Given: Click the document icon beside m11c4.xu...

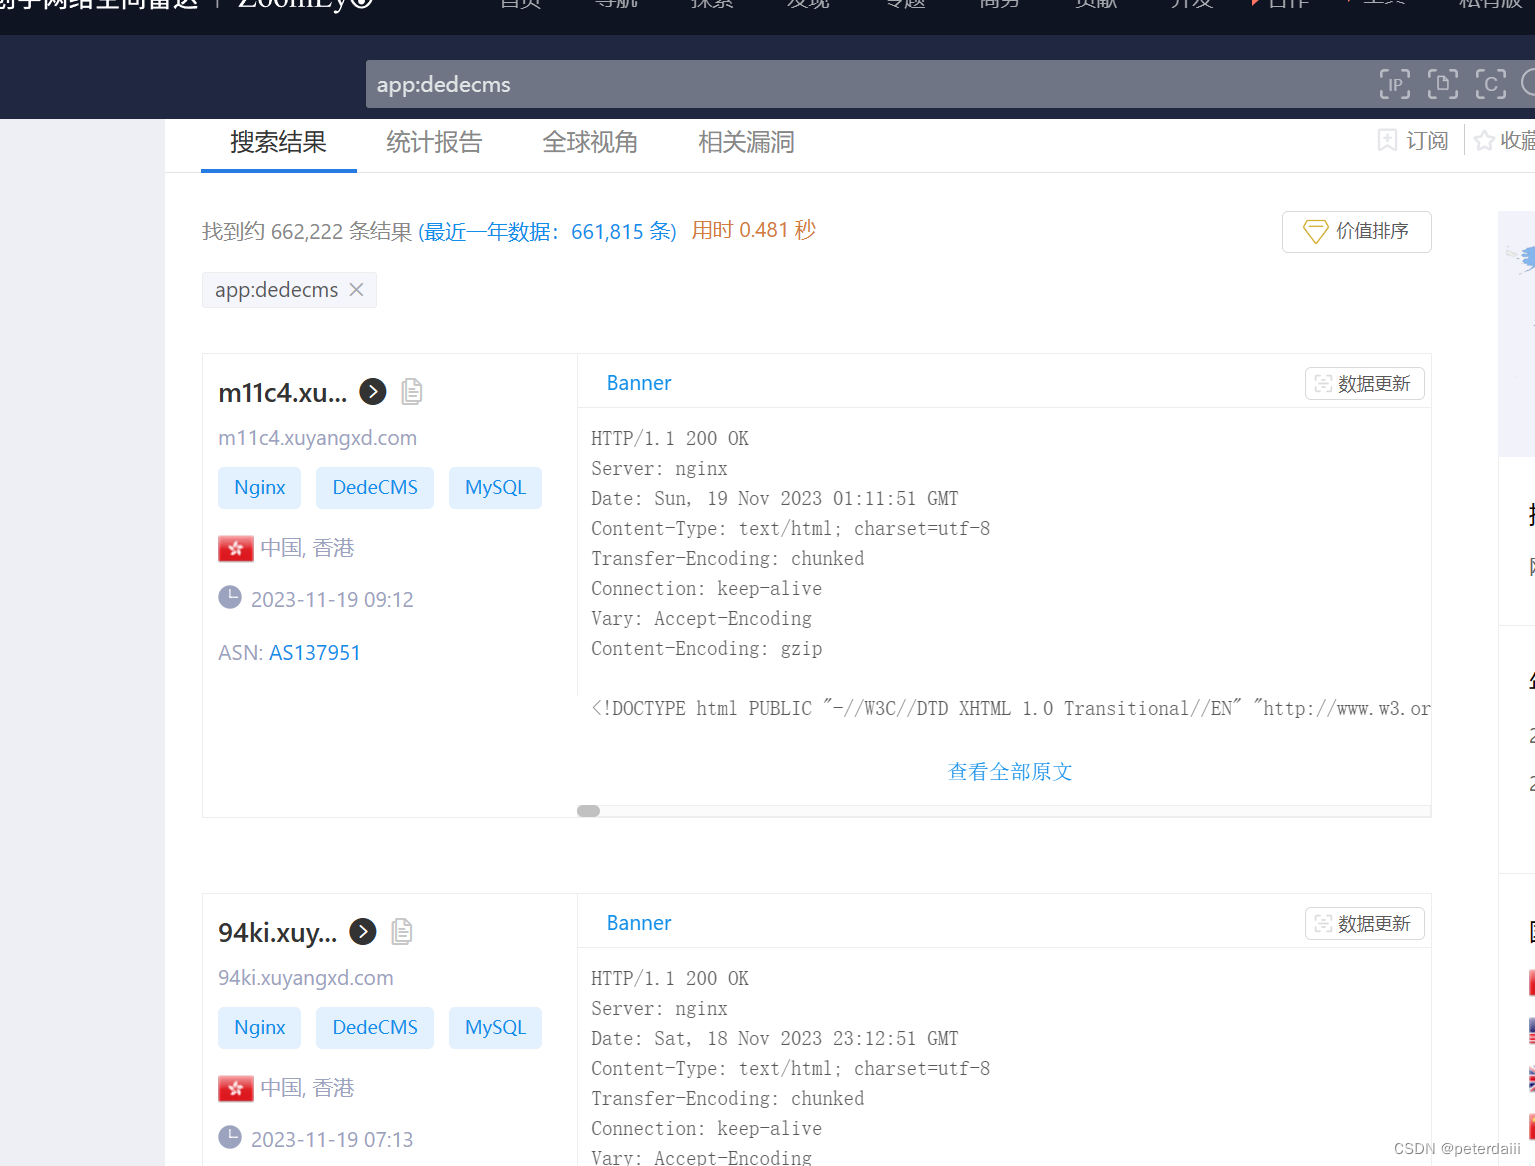Looking at the screenshot, I should click(x=411, y=392).
